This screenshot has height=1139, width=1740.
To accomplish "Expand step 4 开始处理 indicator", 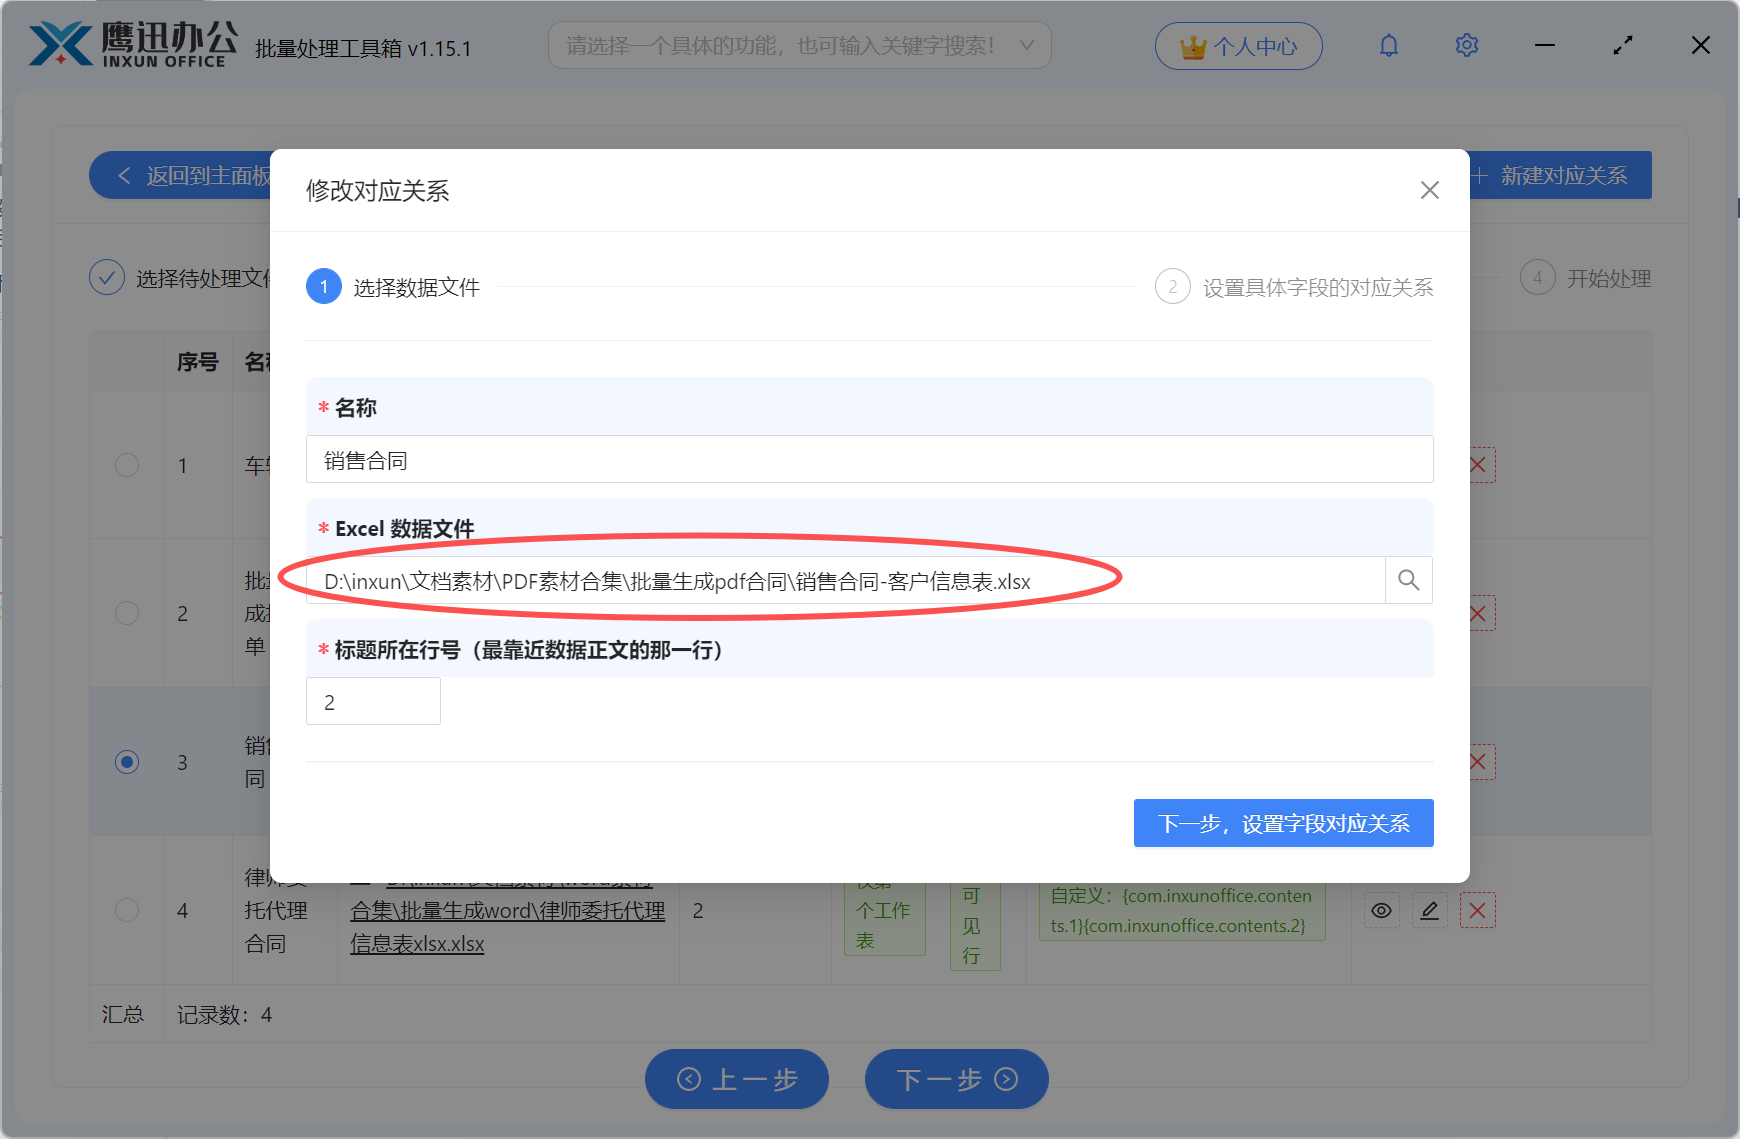I will click(1538, 277).
